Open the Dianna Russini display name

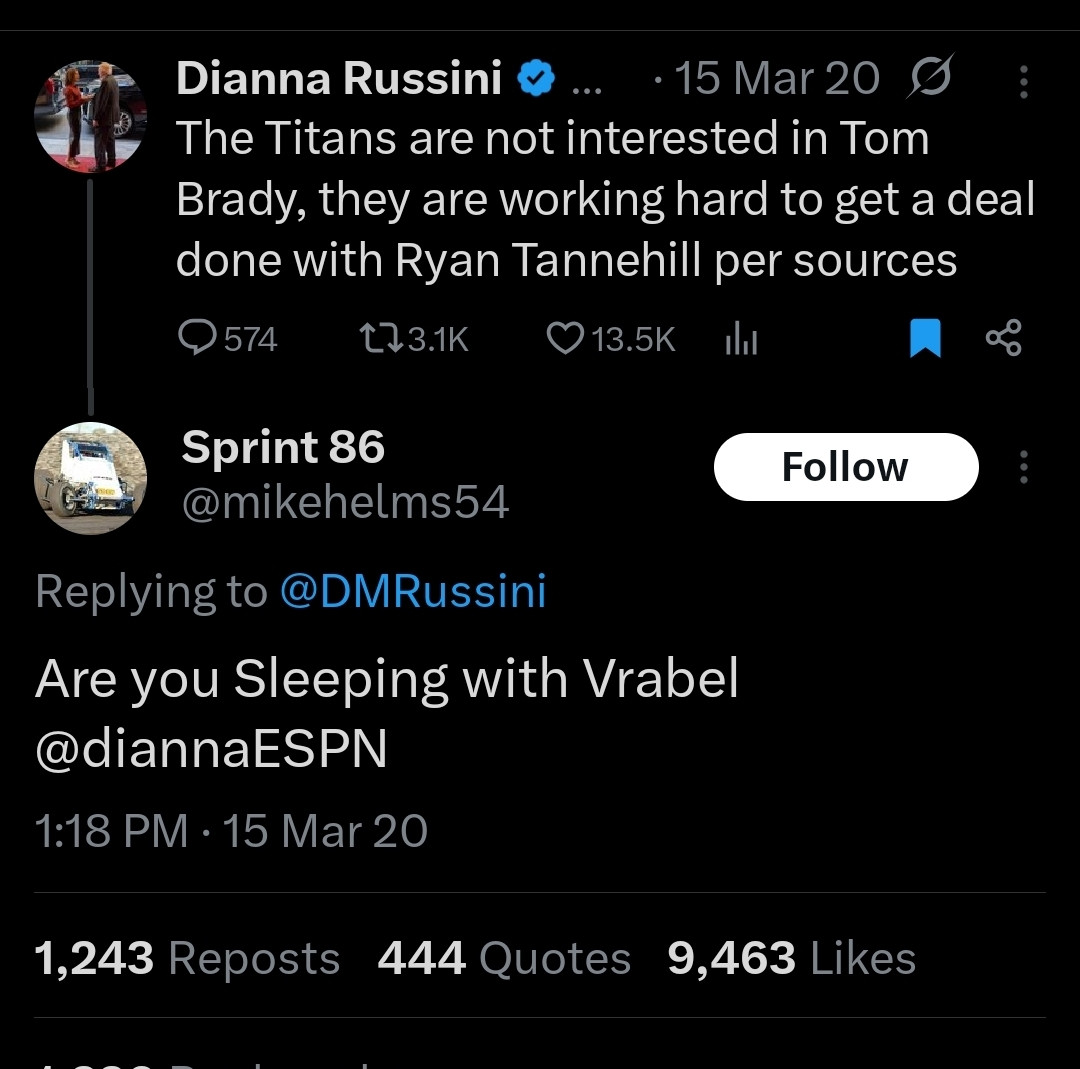pyautogui.click(x=339, y=79)
